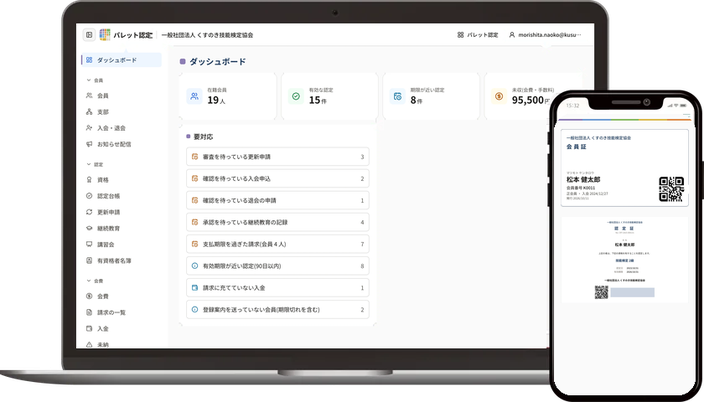Collapse the 会費 sidebar section chevron
This screenshot has height=402, width=704.
coord(88,280)
